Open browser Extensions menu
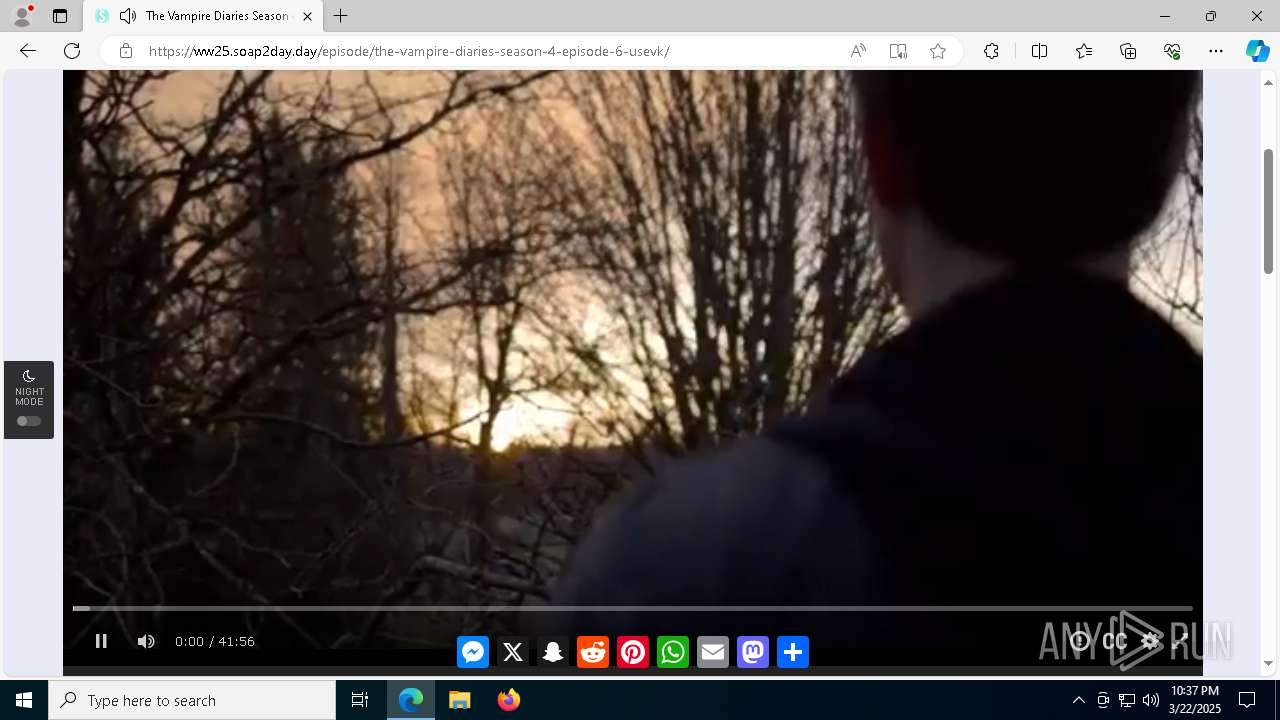The height and width of the screenshot is (720, 1280). 991,51
